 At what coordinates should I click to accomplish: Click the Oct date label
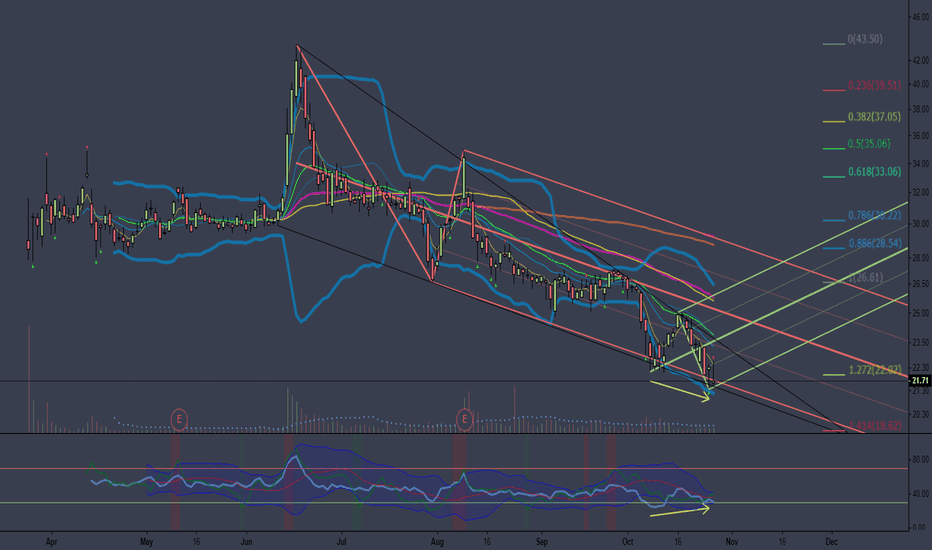click(628, 542)
